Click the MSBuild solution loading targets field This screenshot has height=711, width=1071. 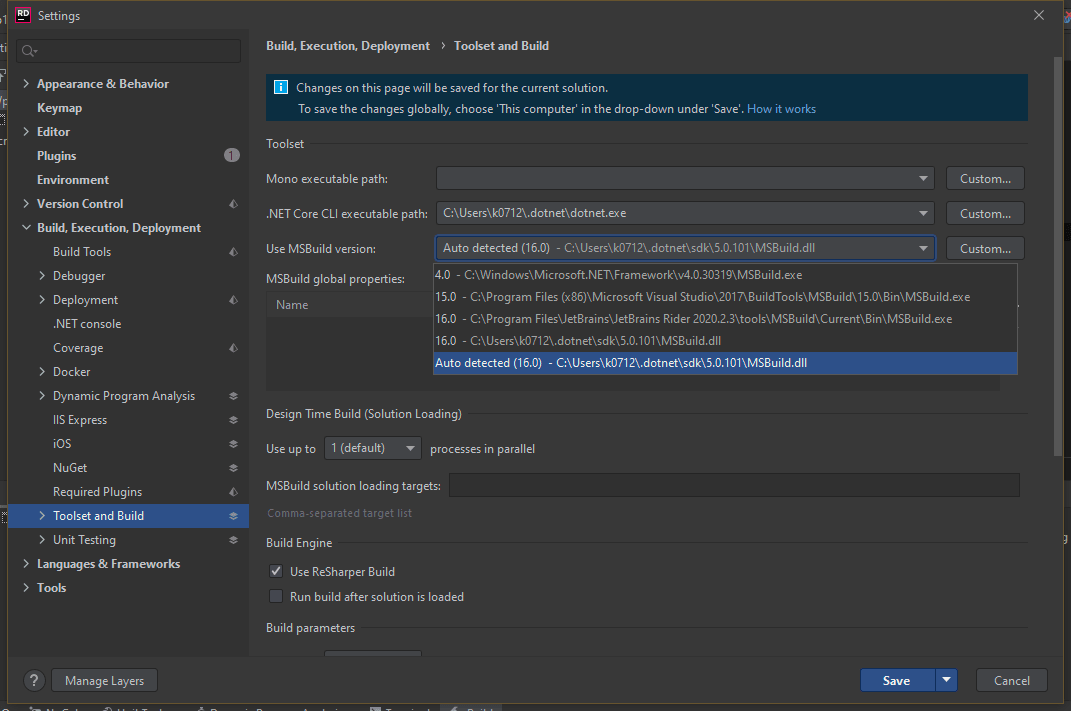734,486
